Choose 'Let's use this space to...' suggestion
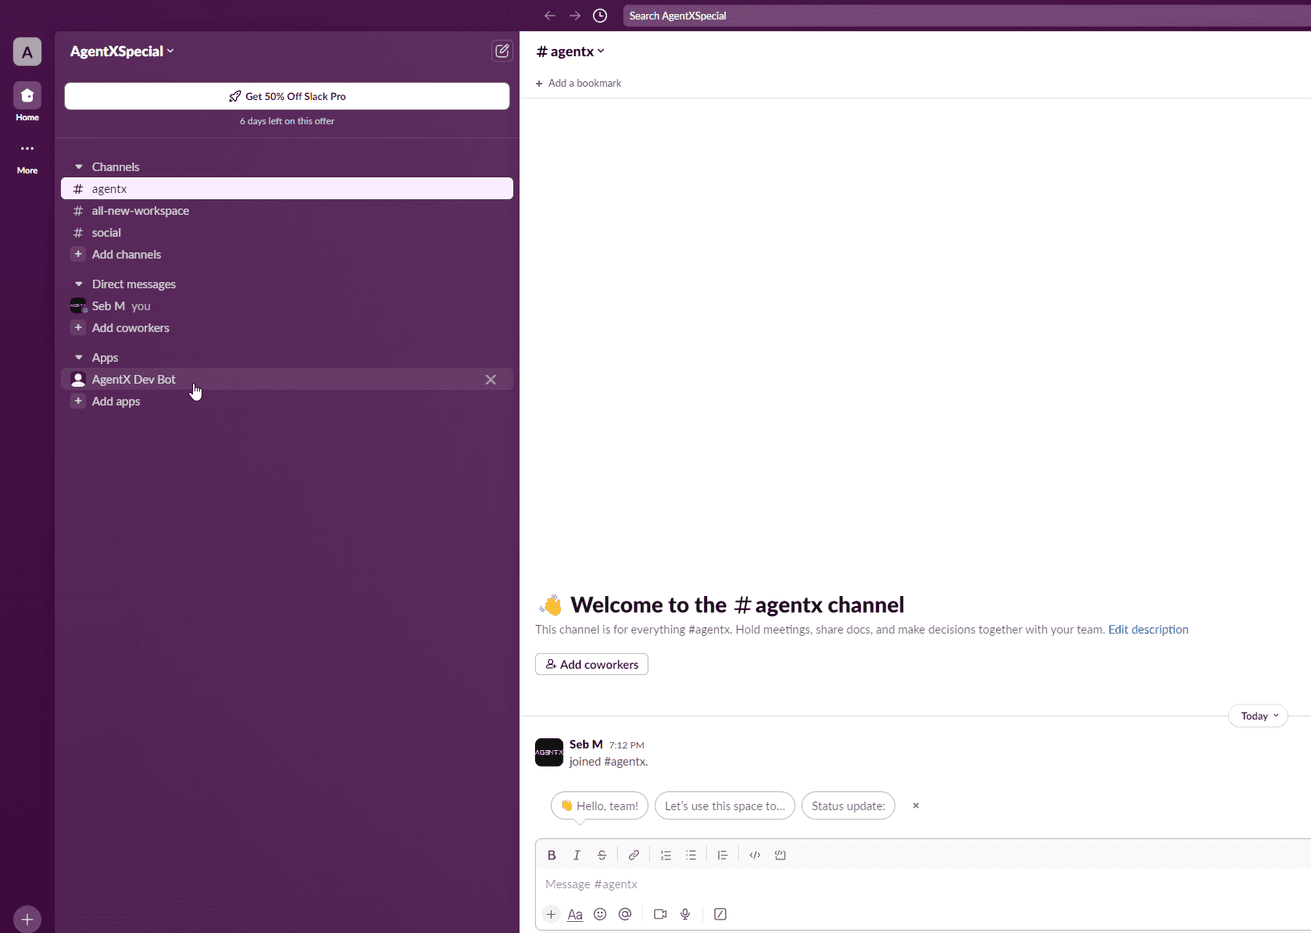Viewport: 1311px width, 933px height. point(725,806)
